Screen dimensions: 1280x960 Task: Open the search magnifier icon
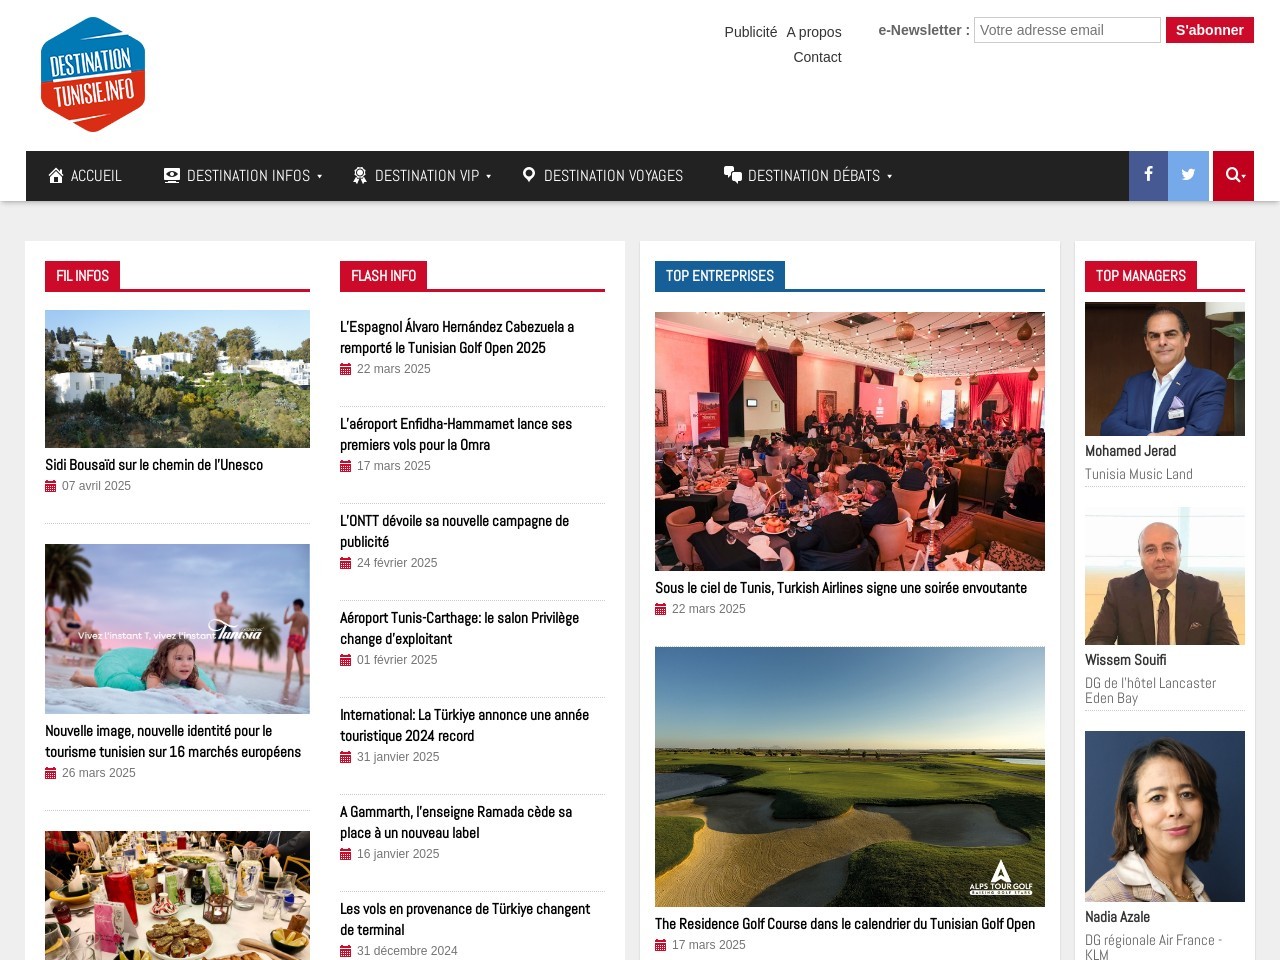tap(1233, 175)
